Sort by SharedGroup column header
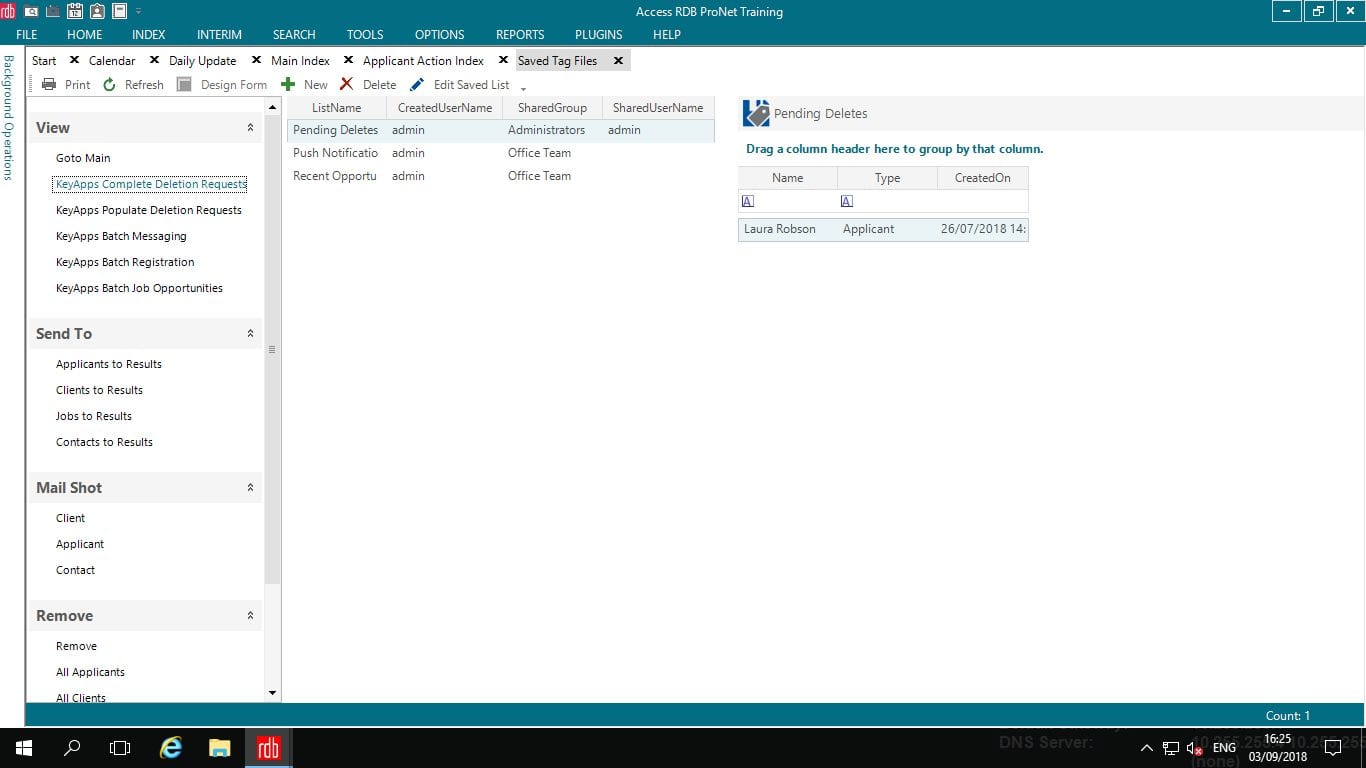The height and width of the screenshot is (768, 1366). click(552, 108)
